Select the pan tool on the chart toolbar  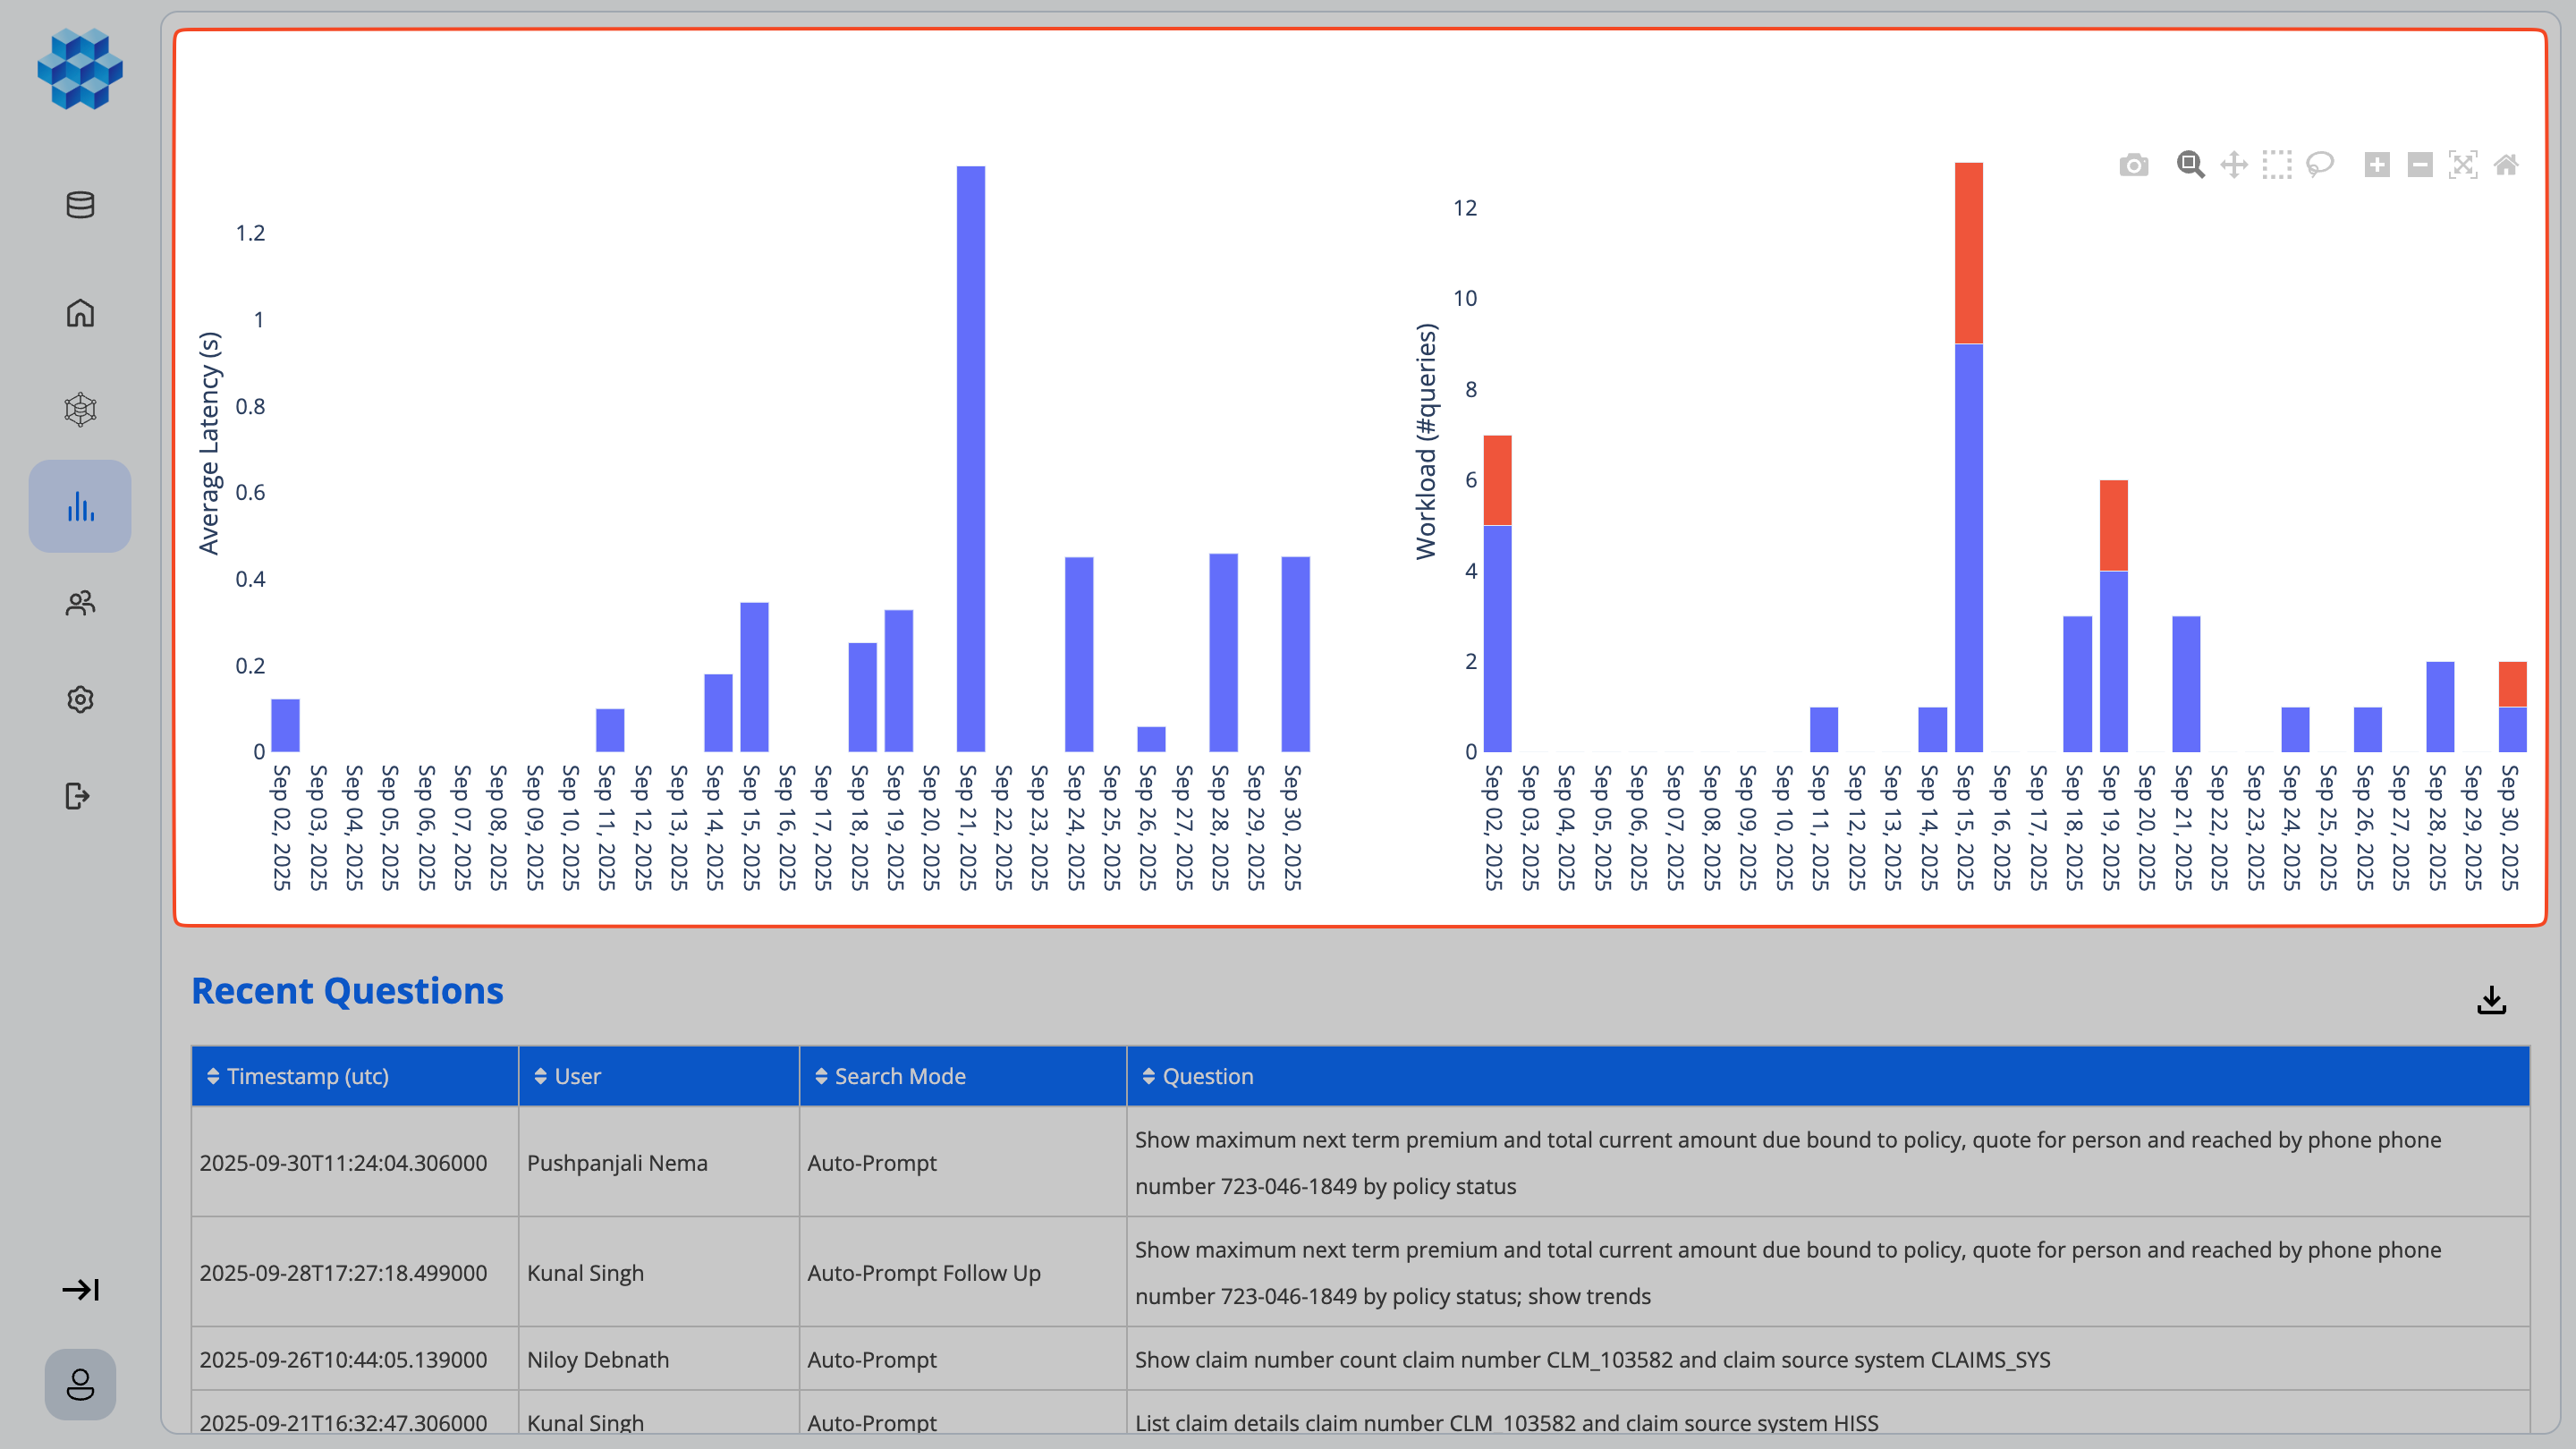point(2233,165)
